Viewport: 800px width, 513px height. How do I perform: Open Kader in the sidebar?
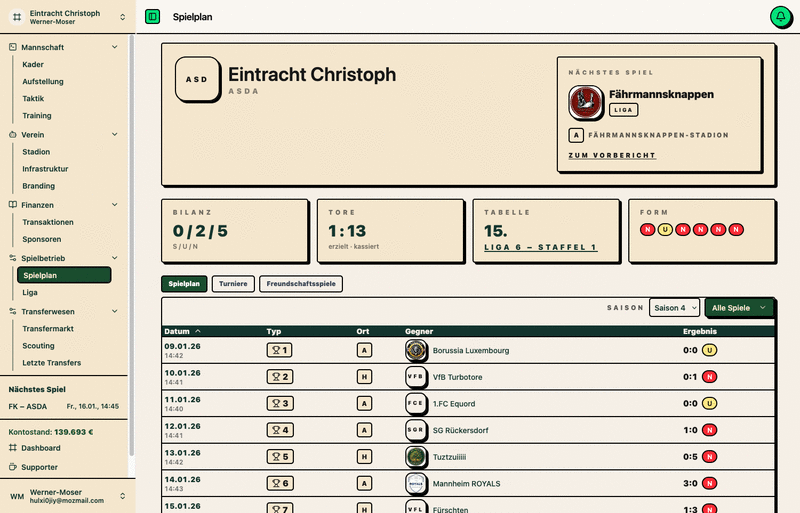tap(33, 64)
